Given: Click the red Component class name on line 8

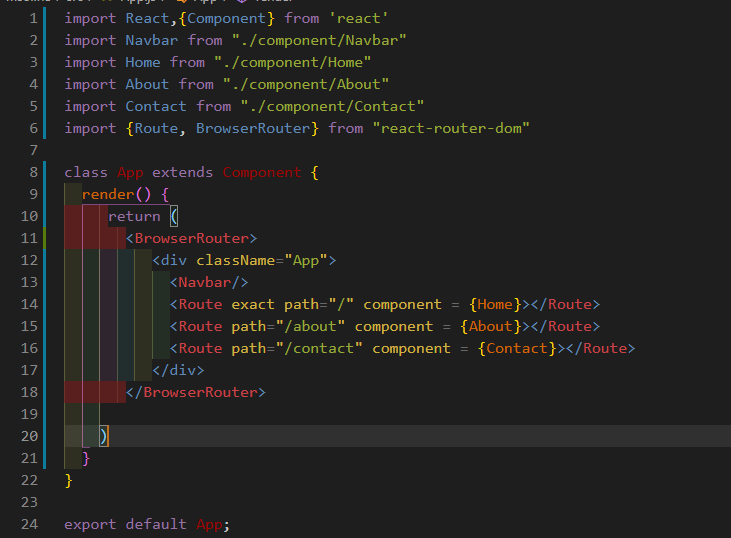Looking at the screenshot, I should pos(262,172).
